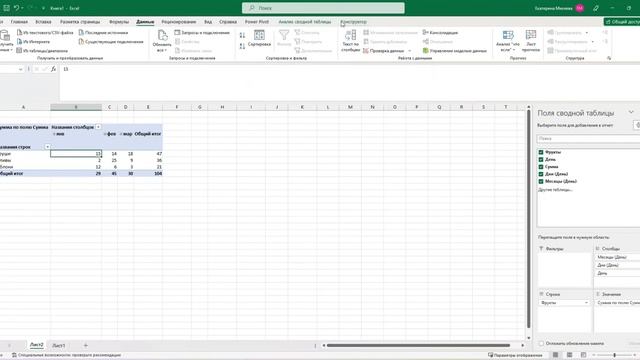Screen dimensions: 640x360
Task: Uncheck the 'Сумма' field checkbox
Action: [x=541, y=167]
